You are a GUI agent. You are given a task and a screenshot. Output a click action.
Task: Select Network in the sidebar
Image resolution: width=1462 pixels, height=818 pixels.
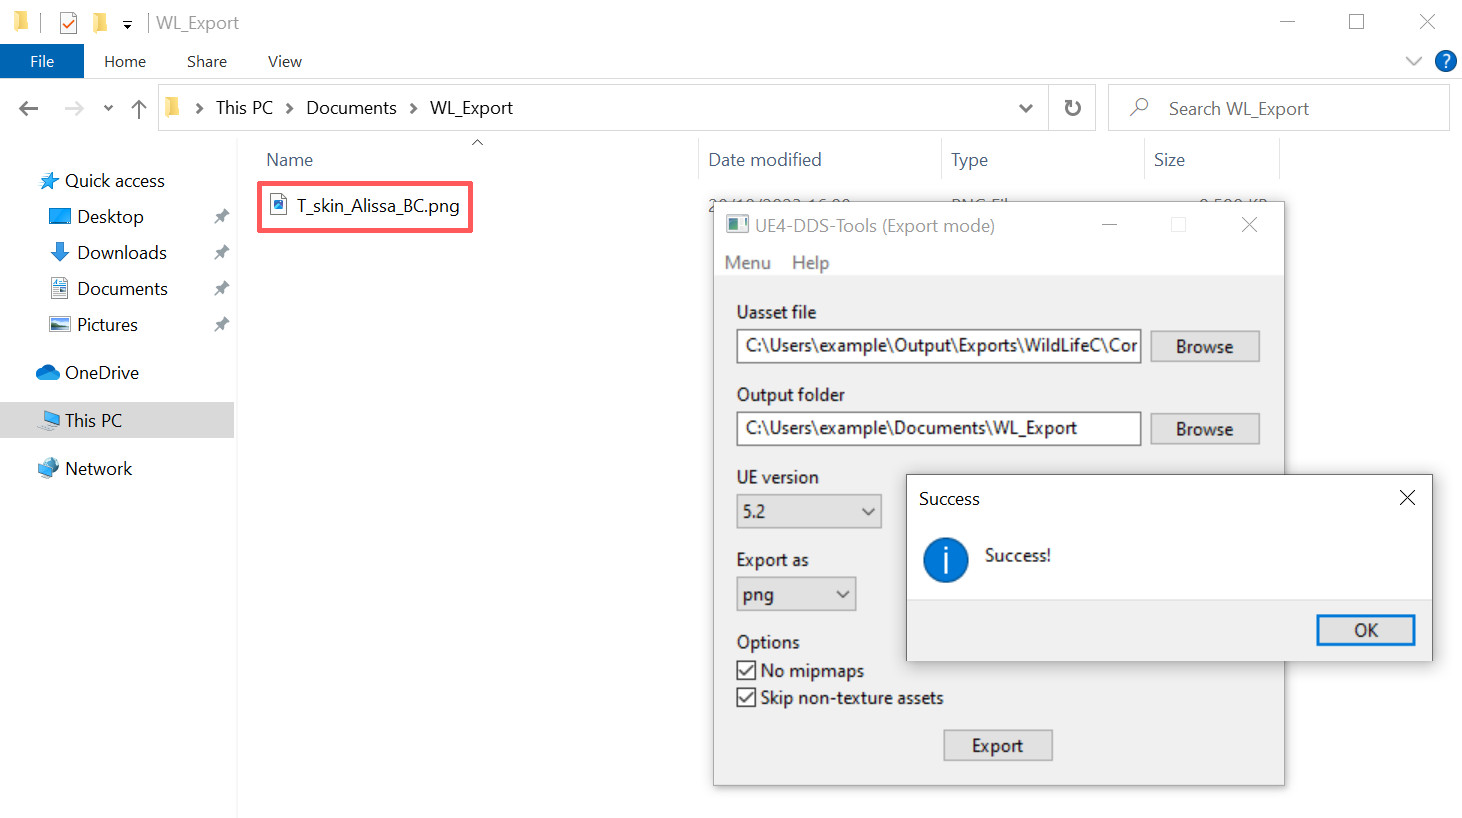tap(98, 469)
